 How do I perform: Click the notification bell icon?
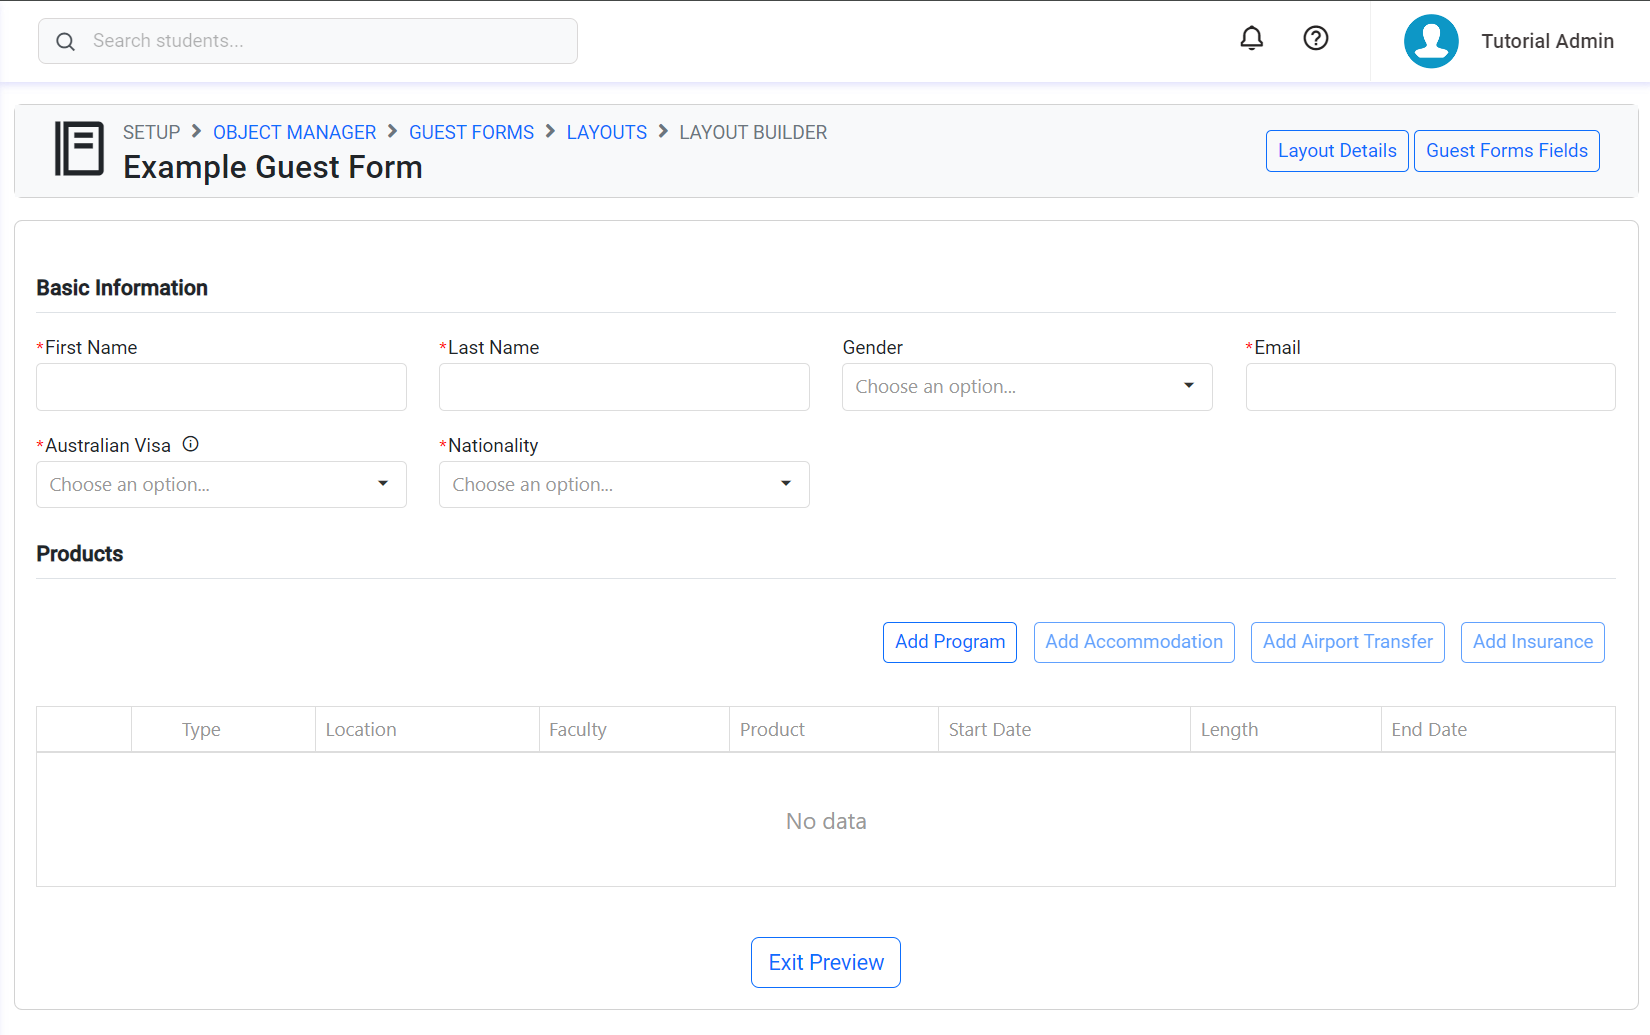[x=1251, y=39]
